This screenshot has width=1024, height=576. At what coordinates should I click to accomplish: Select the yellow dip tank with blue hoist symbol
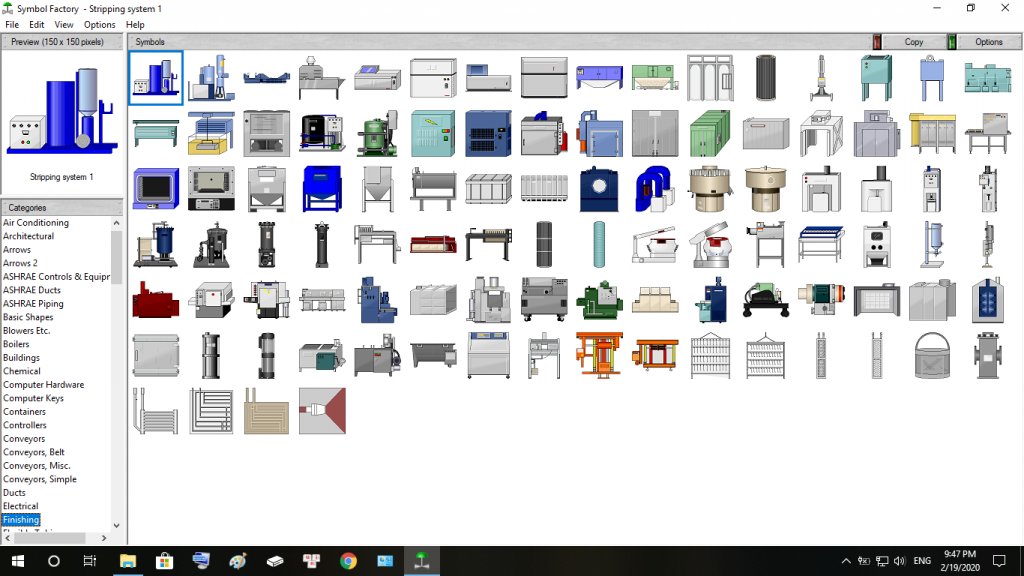[x=211, y=133]
